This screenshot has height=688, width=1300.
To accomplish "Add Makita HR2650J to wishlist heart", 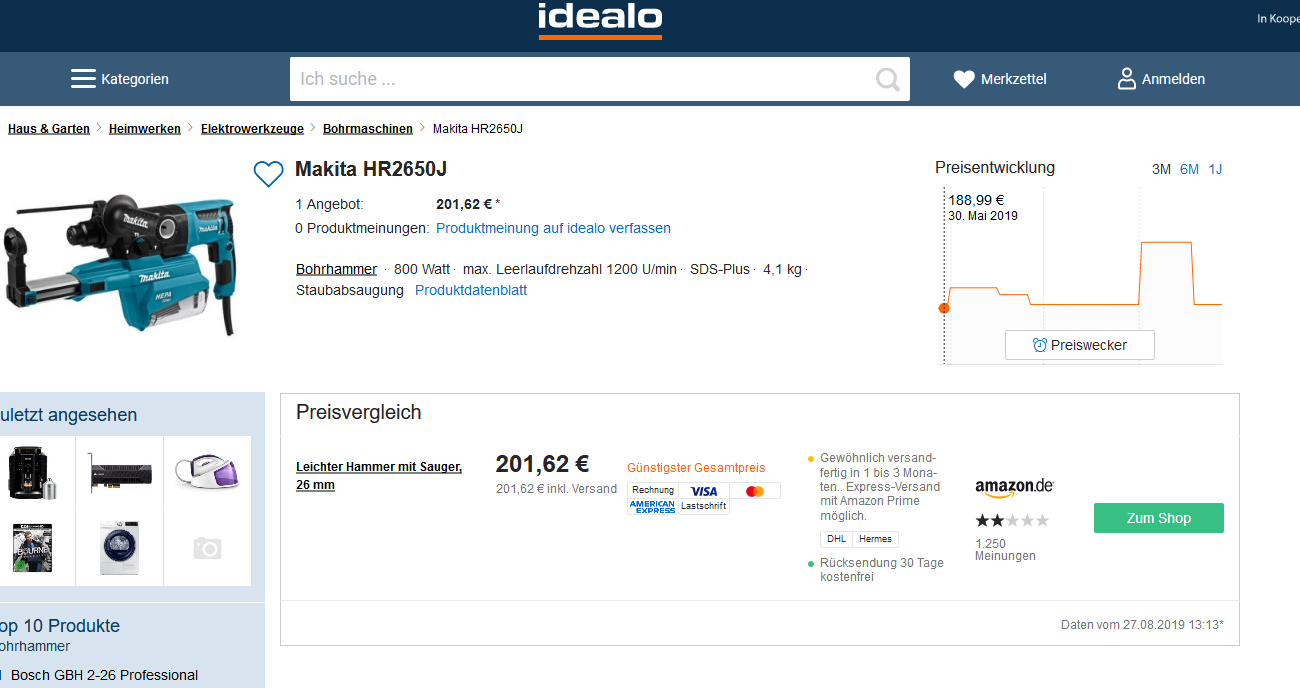I will [268, 174].
